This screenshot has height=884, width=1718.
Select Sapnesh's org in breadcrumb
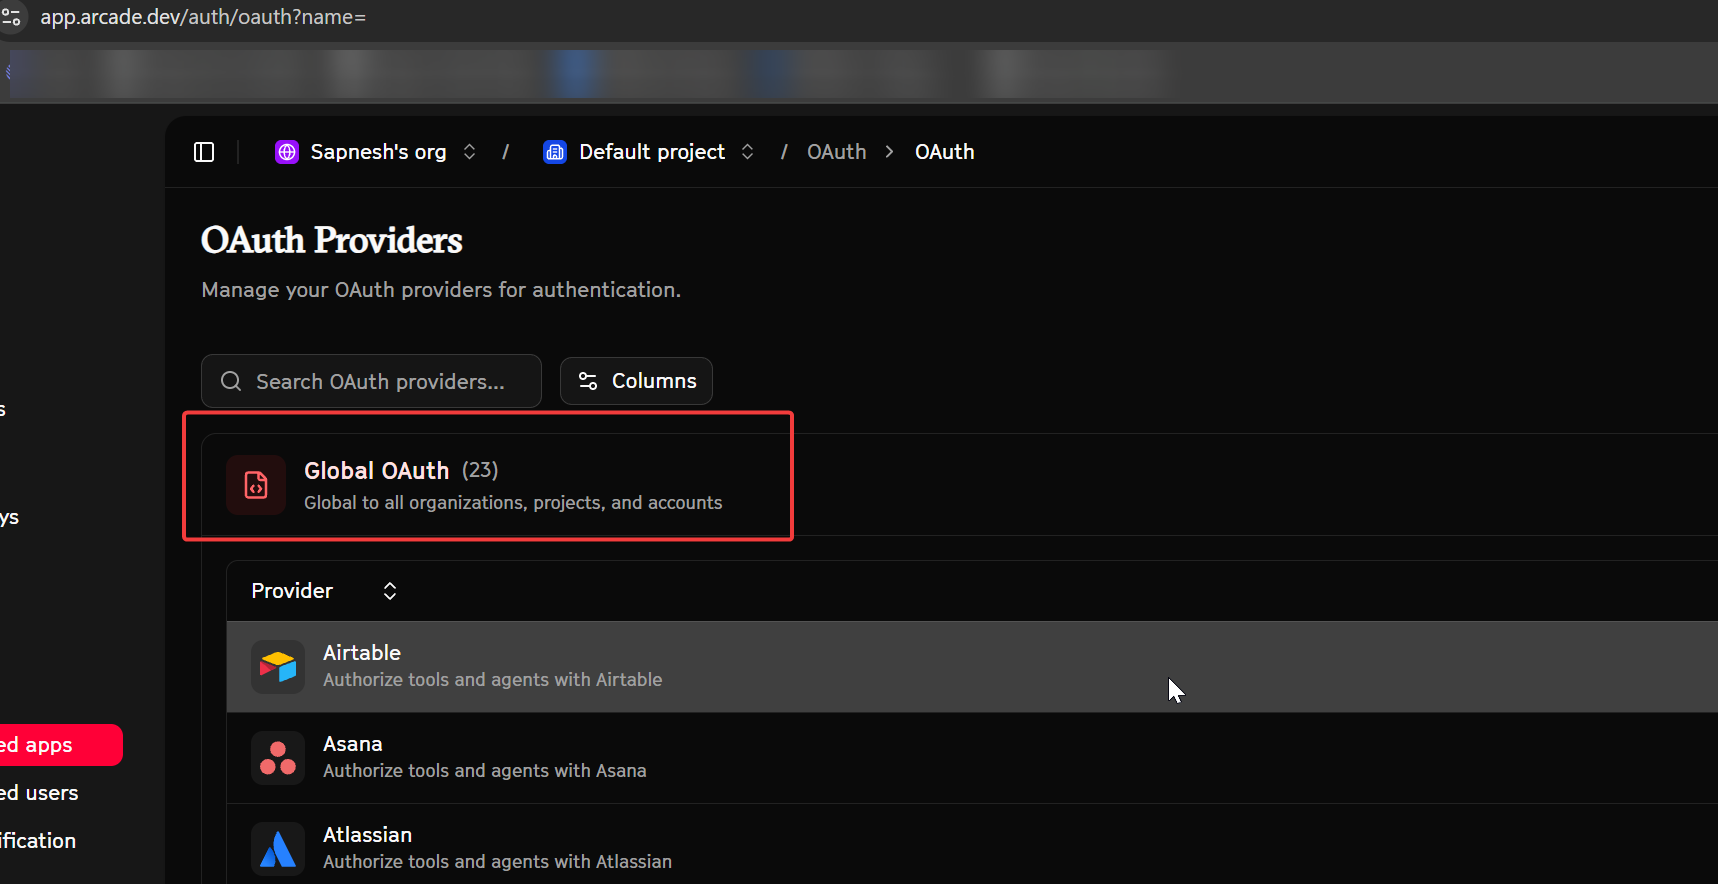[x=378, y=152]
